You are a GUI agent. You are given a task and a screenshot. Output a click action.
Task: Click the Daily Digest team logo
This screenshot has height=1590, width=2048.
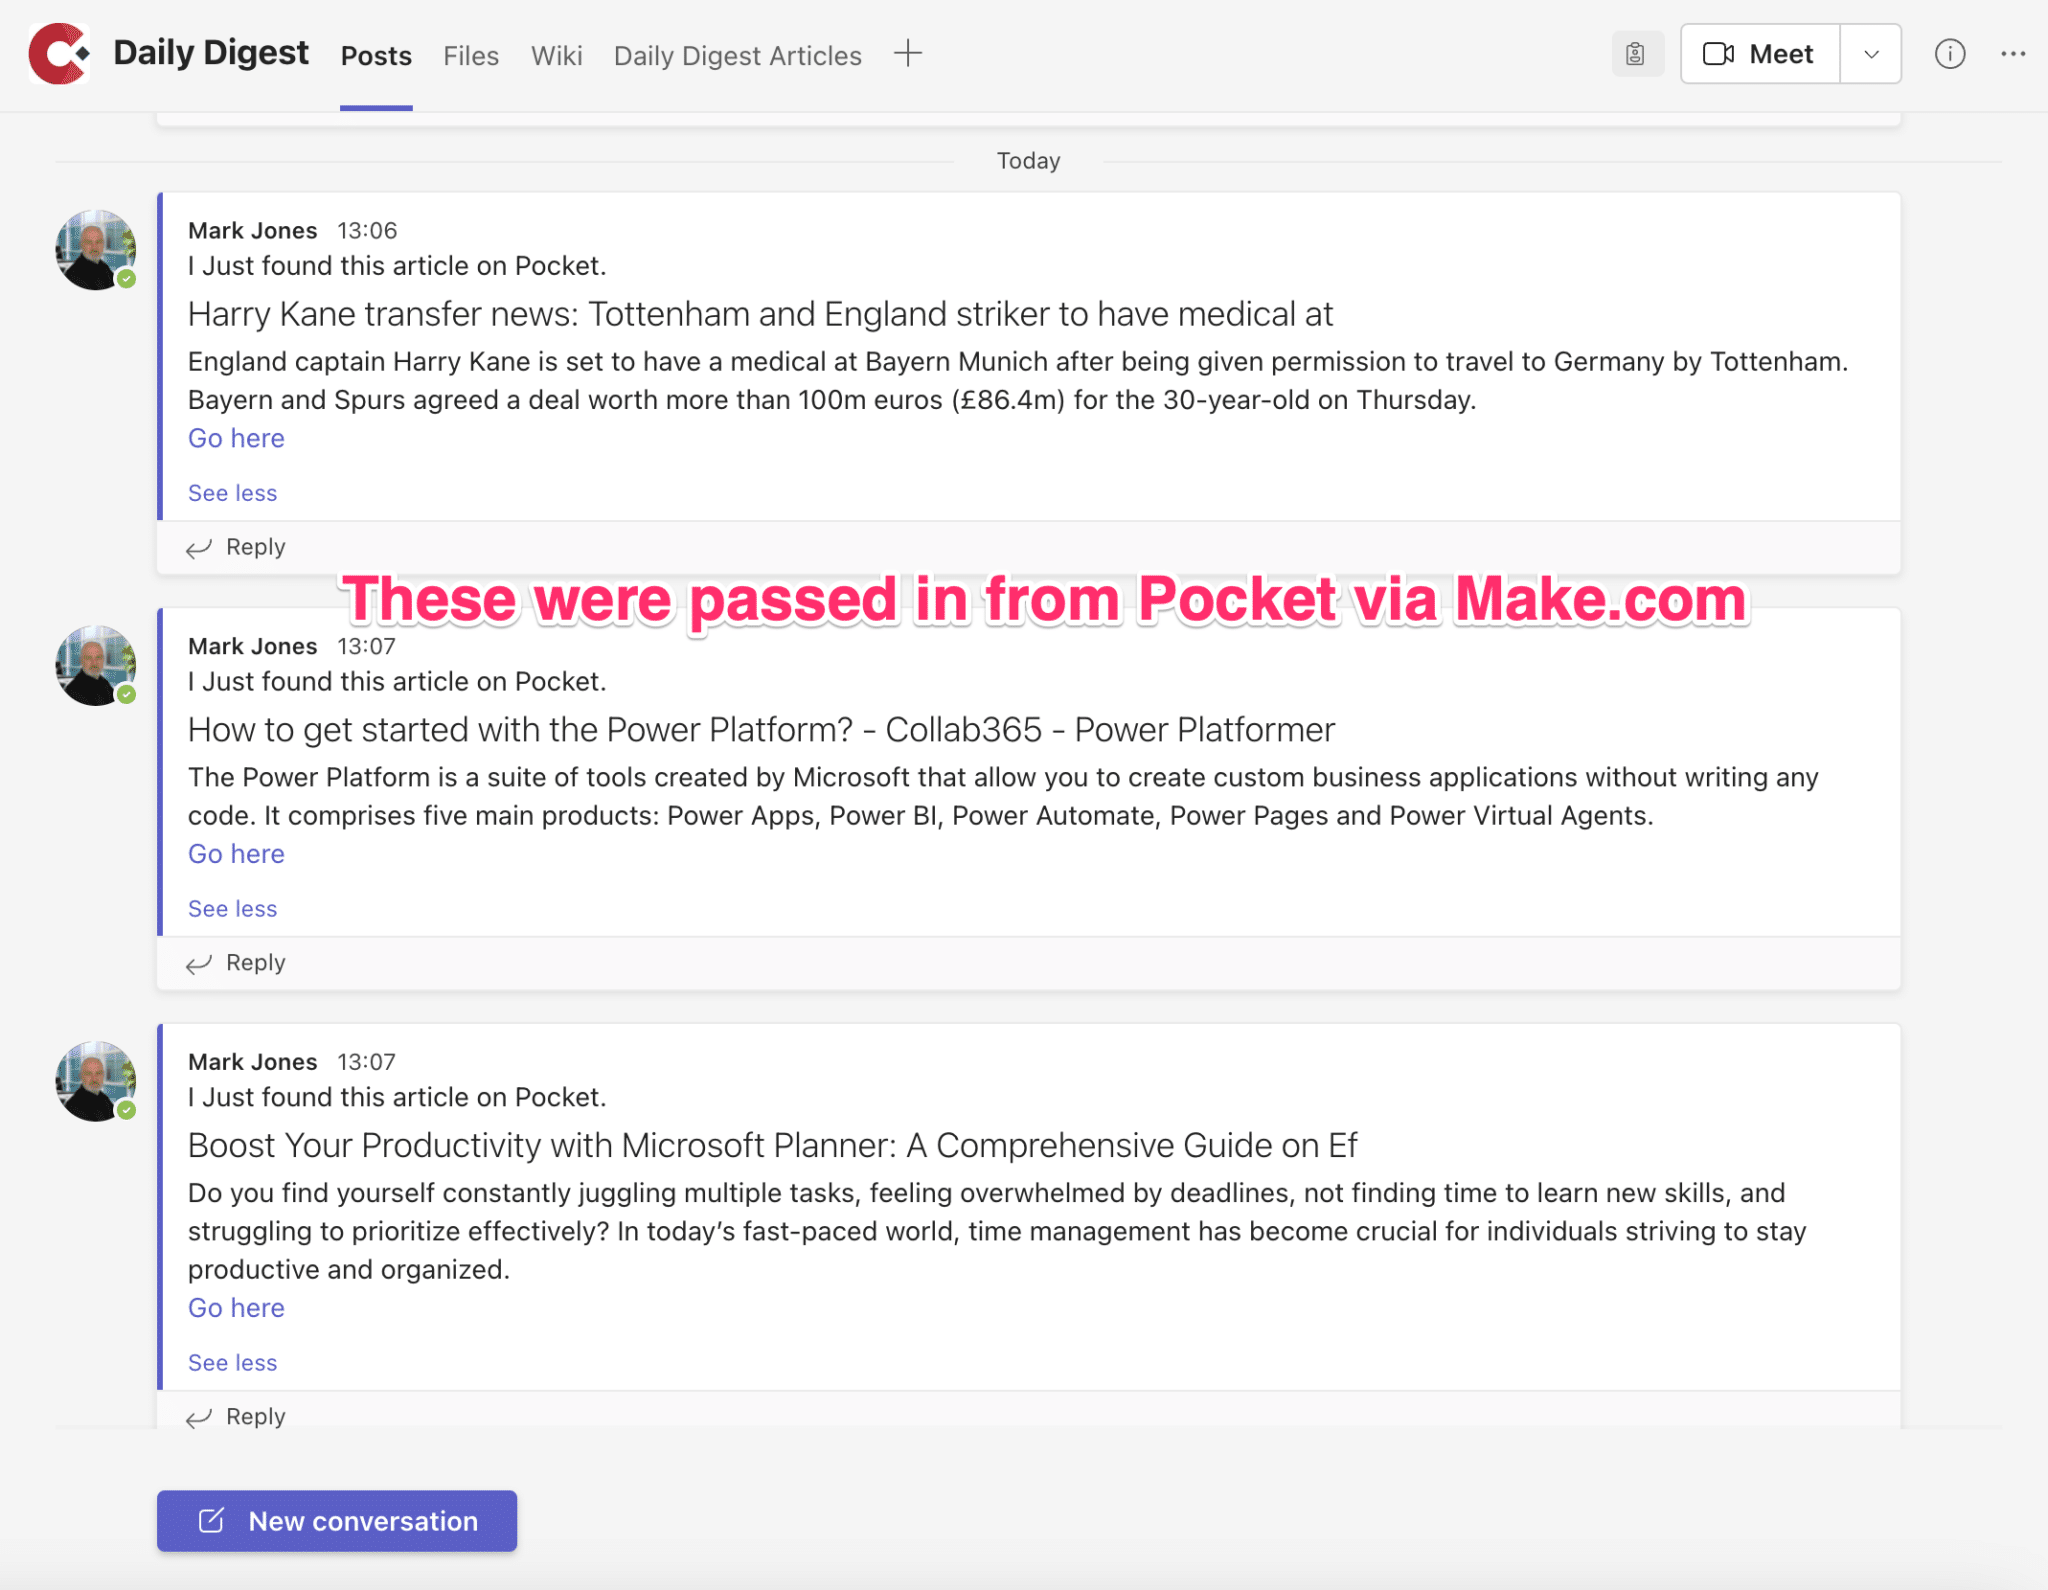point(59,54)
